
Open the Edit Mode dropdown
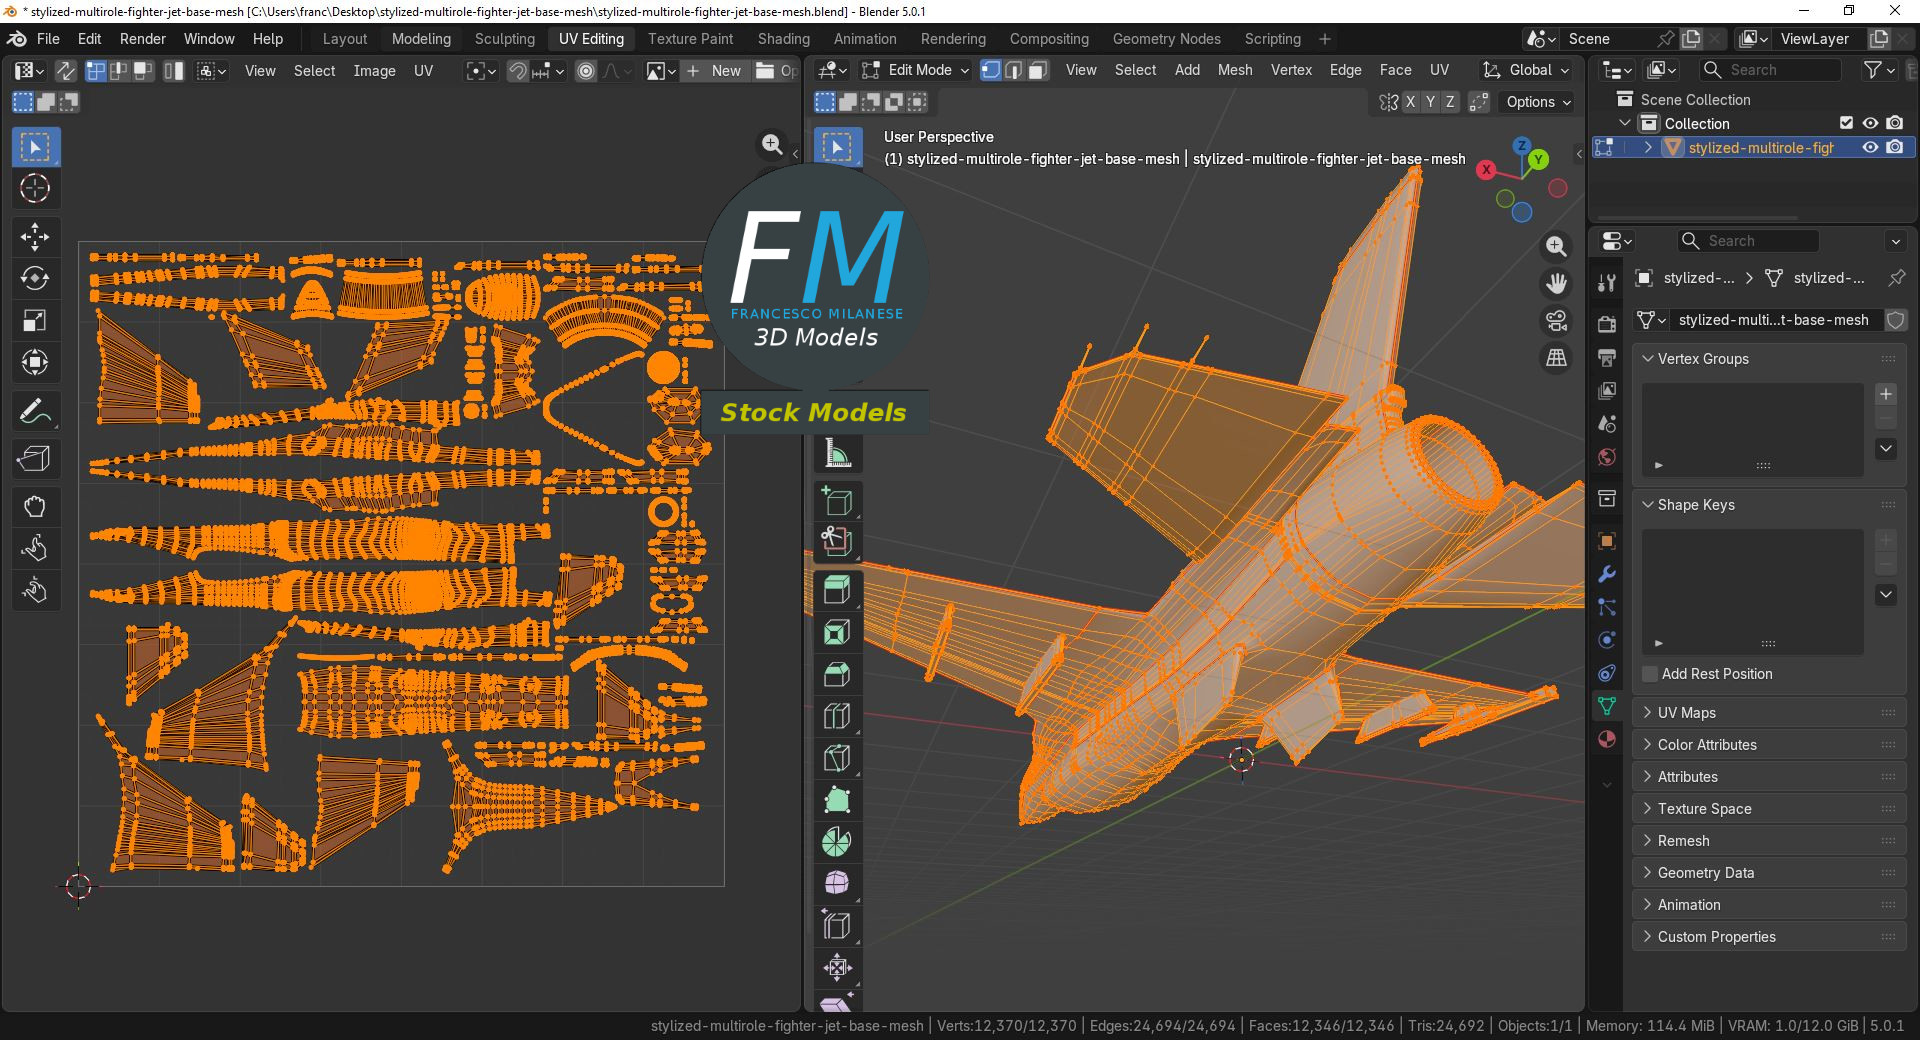coord(916,70)
